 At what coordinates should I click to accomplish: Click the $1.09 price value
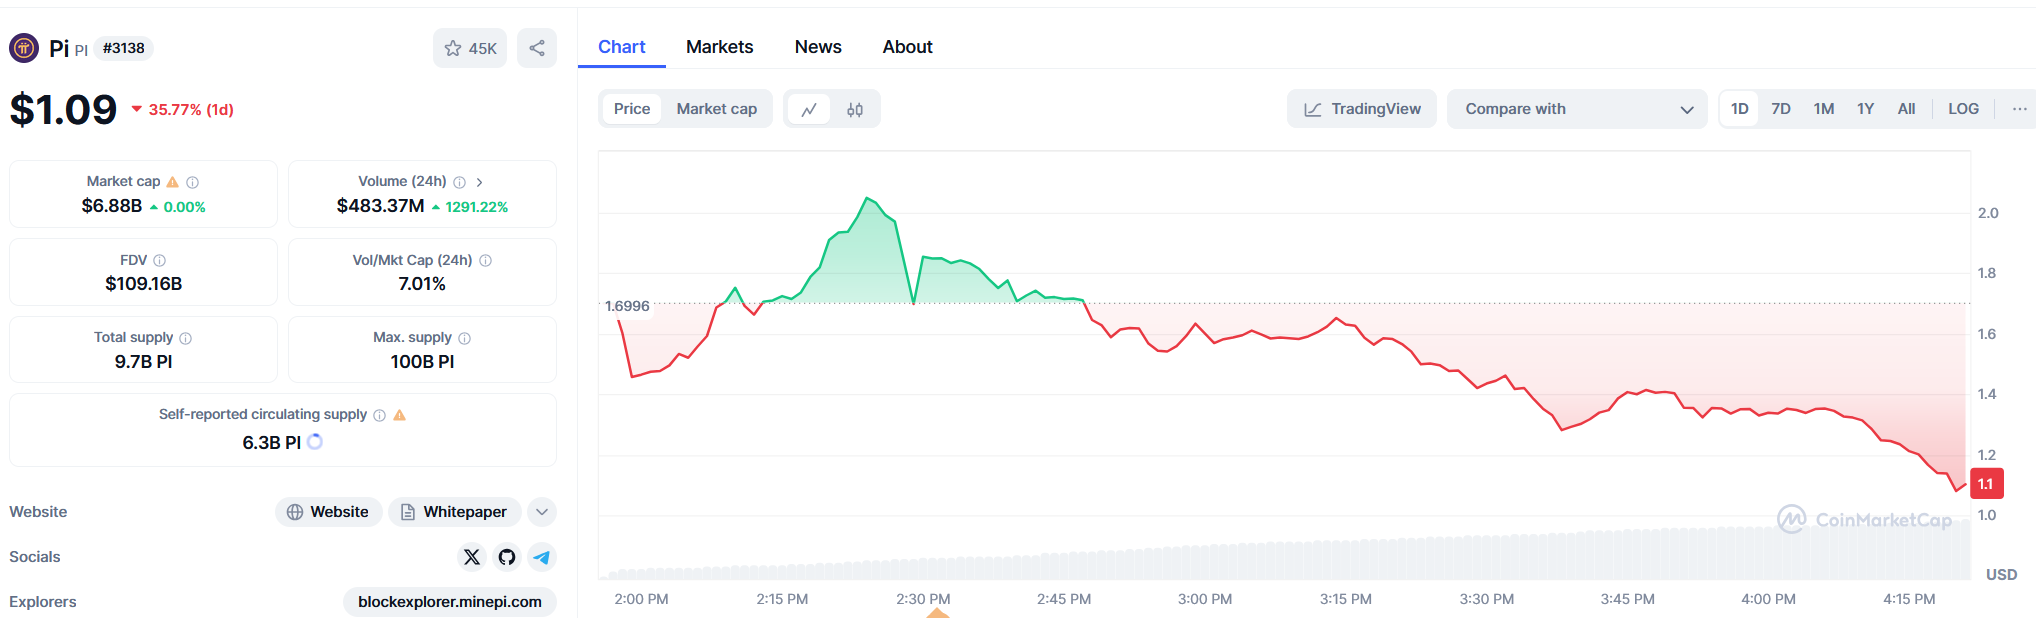click(63, 109)
